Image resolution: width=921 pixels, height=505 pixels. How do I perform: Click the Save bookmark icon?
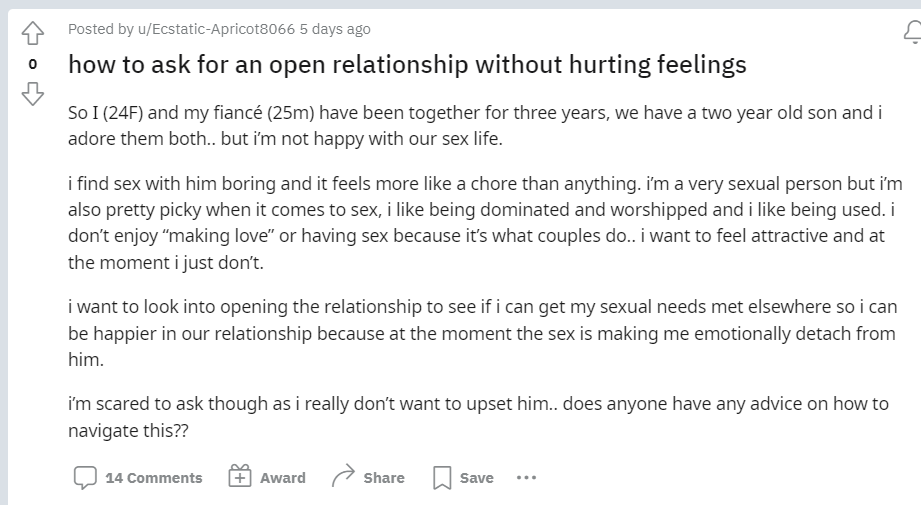[x=442, y=477]
